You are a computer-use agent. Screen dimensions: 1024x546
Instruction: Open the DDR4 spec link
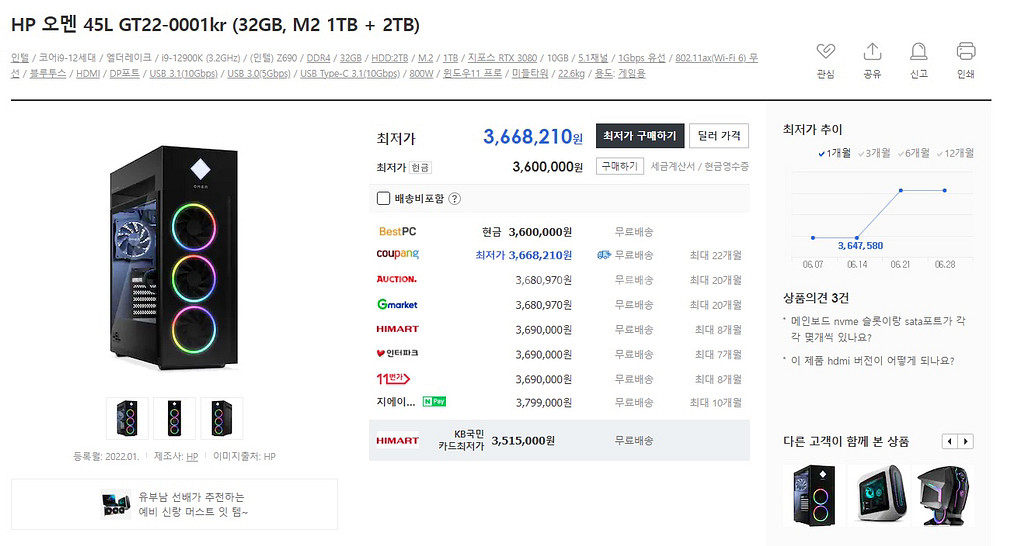tap(319, 58)
